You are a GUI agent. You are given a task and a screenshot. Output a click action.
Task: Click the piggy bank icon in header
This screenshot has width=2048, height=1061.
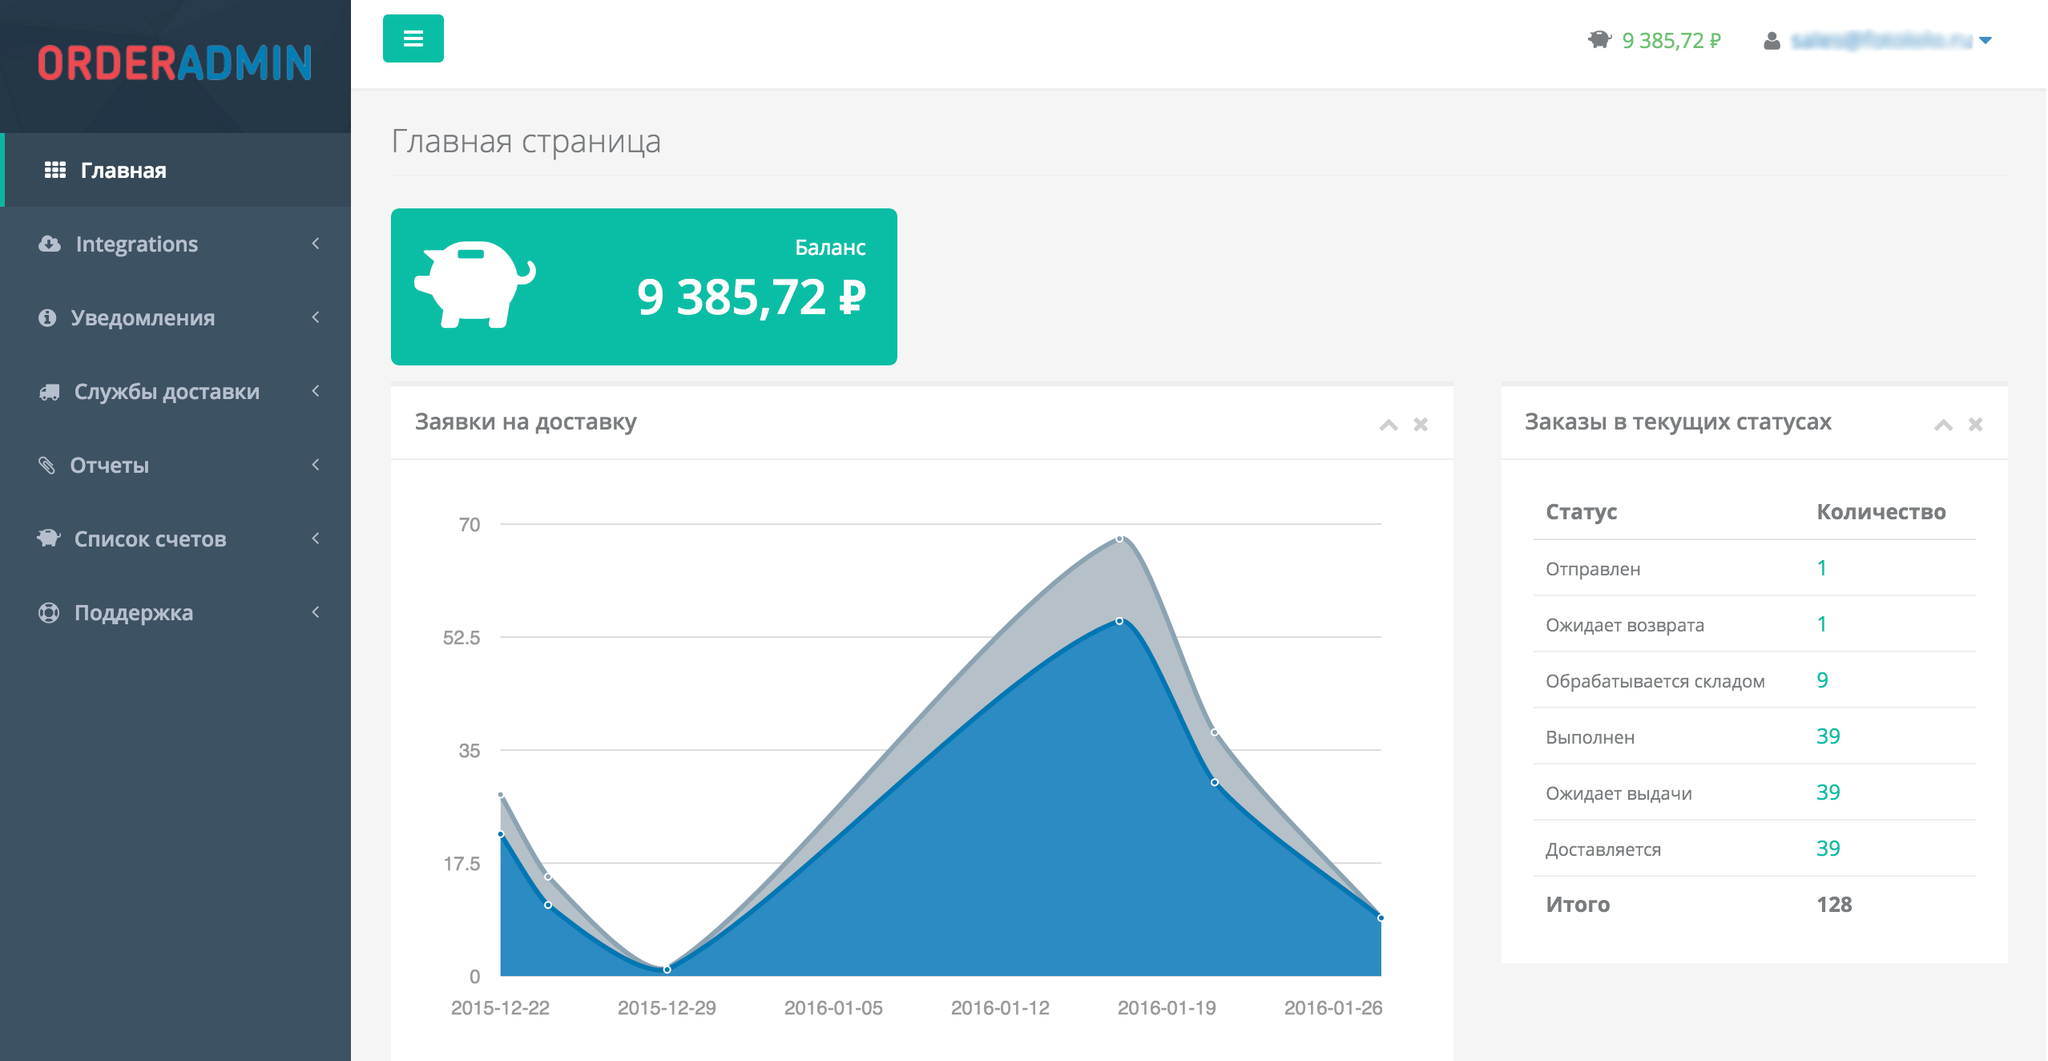pos(1599,40)
